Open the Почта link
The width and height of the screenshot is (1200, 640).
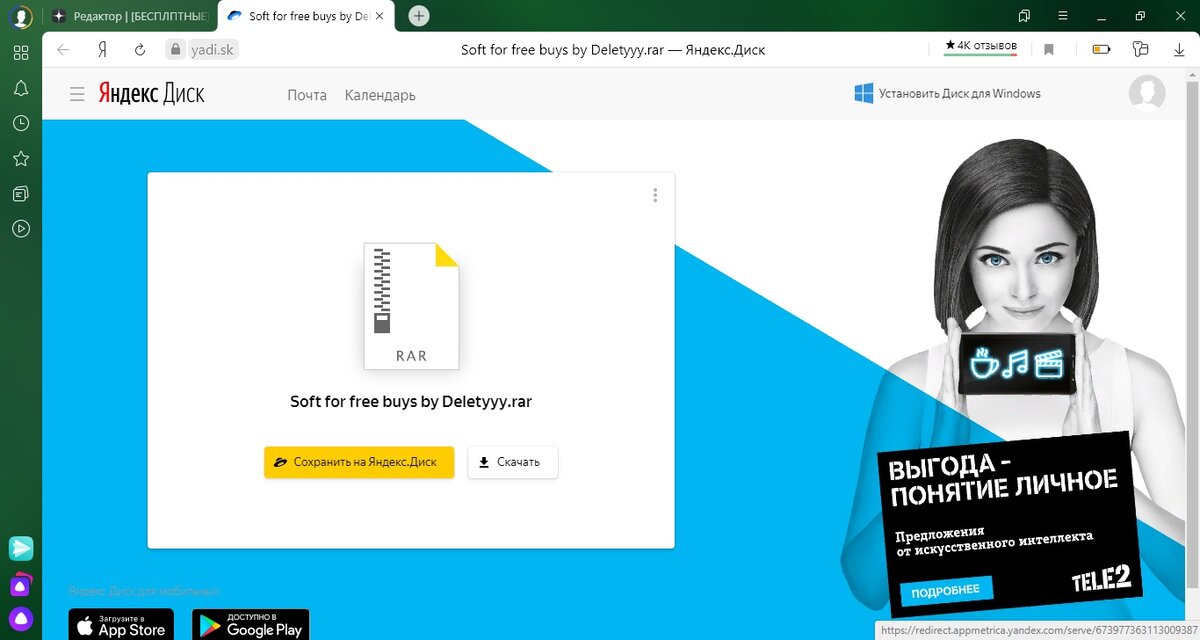(307, 95)
